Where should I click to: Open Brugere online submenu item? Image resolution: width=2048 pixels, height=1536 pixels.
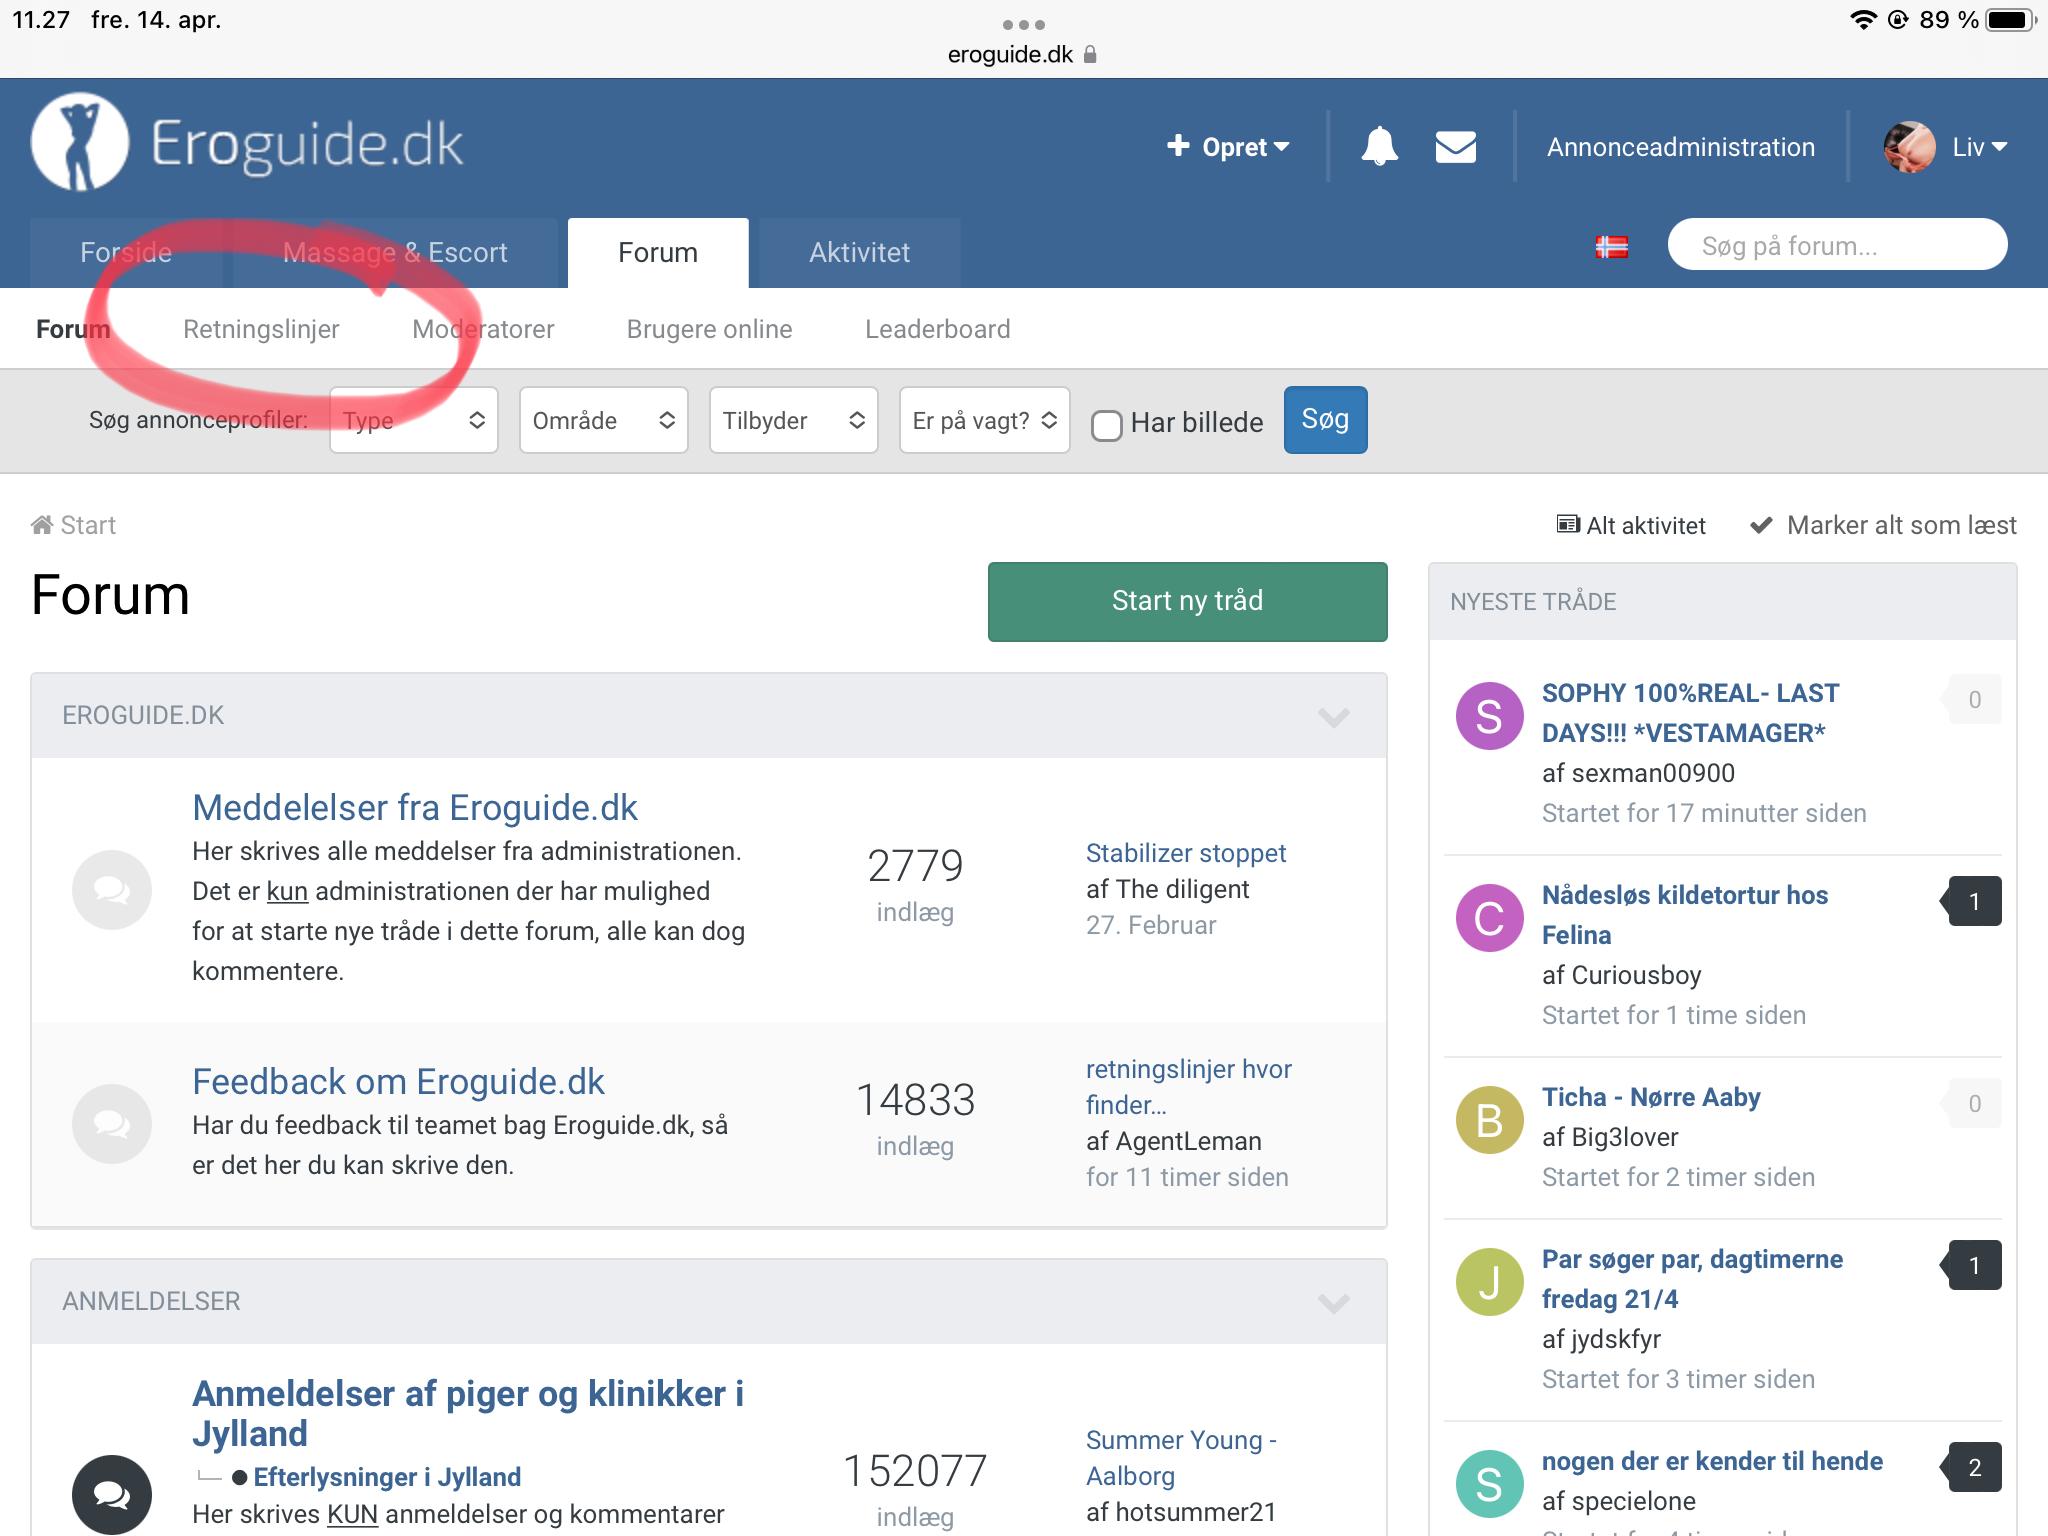click(709, 329)
